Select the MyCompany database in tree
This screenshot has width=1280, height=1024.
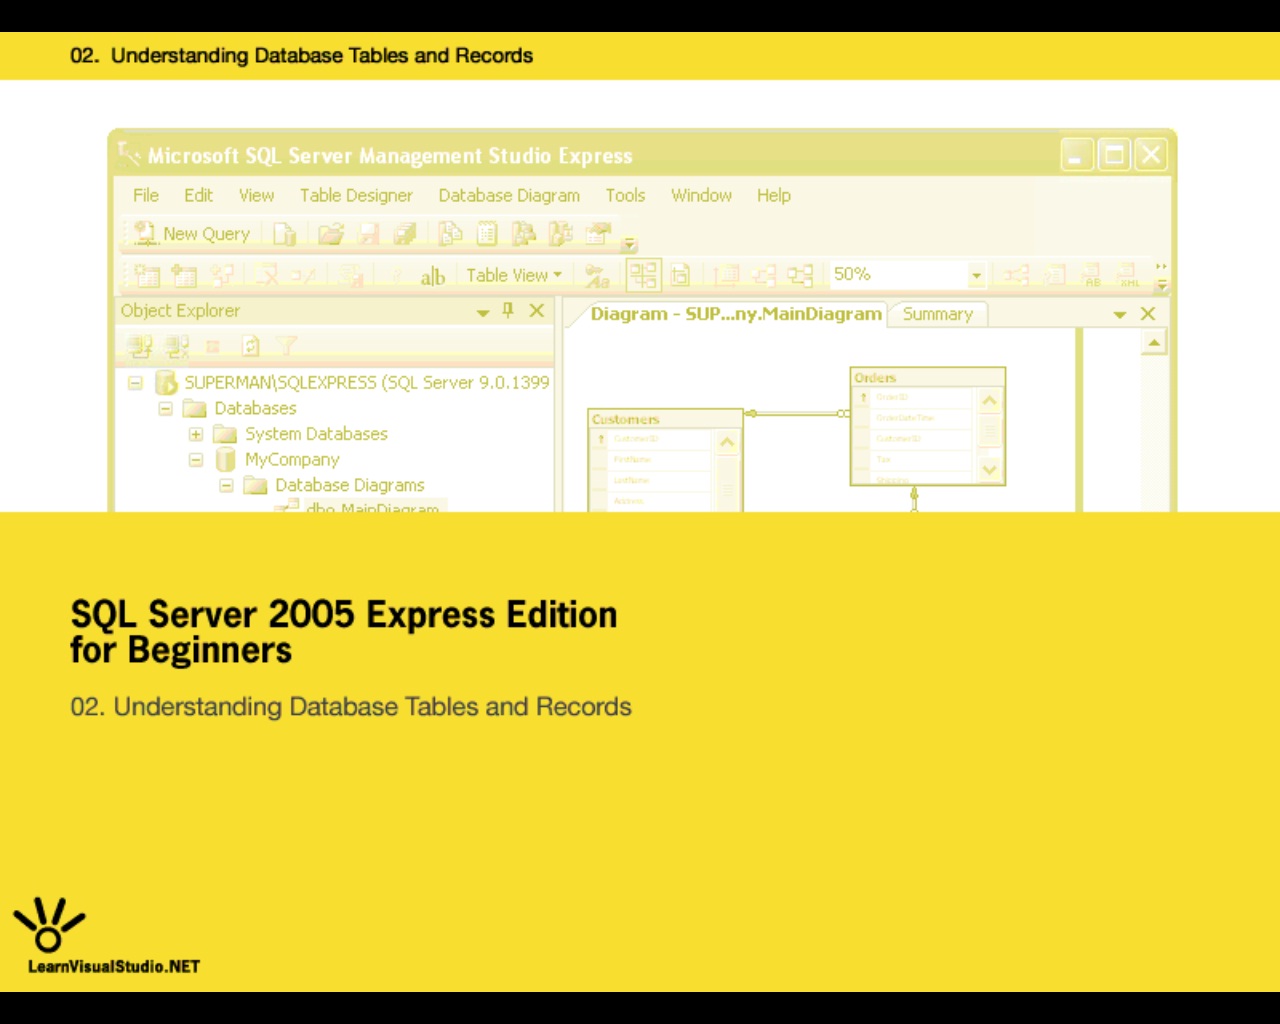[x=292, y=460]
